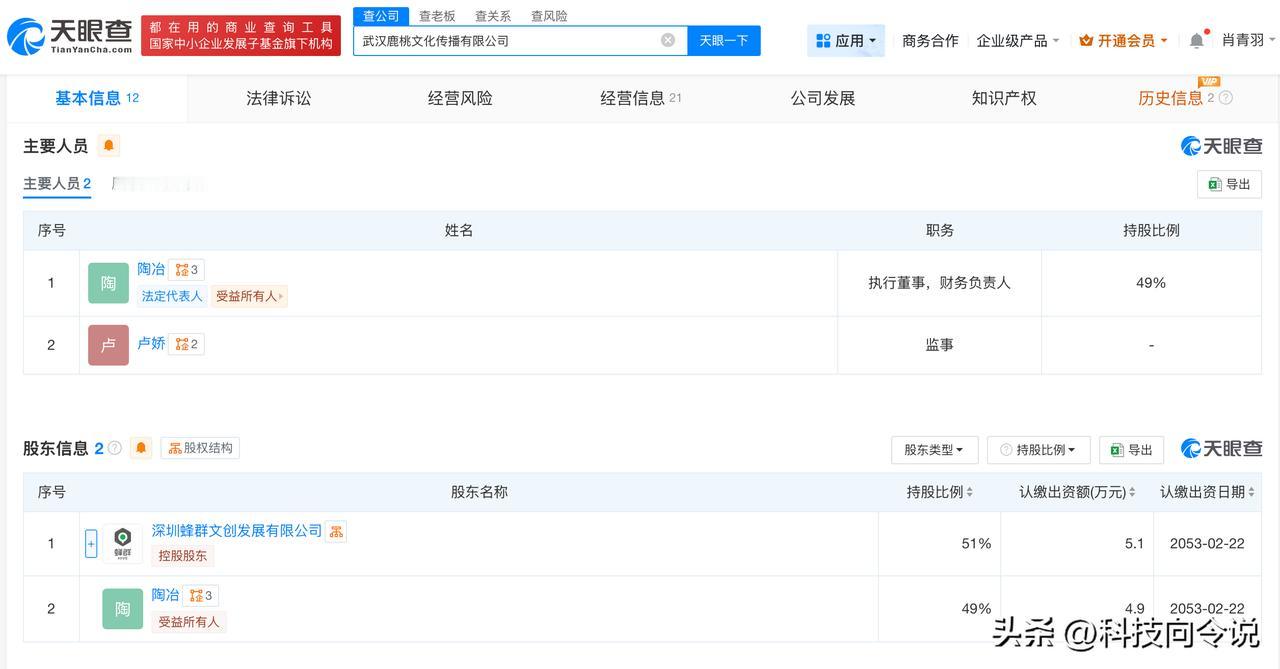Click the bell alert icon next to 股东信息
The height and width of the screenshot is (669, 1280).
pyautogui.click(x=141, y=448)
